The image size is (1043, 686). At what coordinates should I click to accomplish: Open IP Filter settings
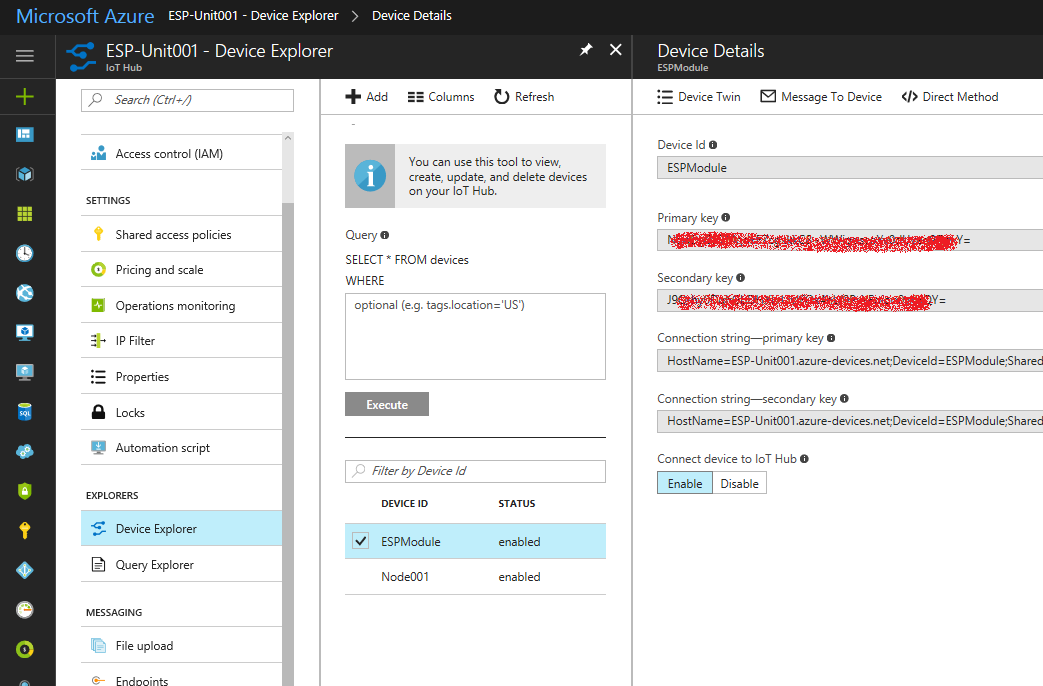(181, 341)
